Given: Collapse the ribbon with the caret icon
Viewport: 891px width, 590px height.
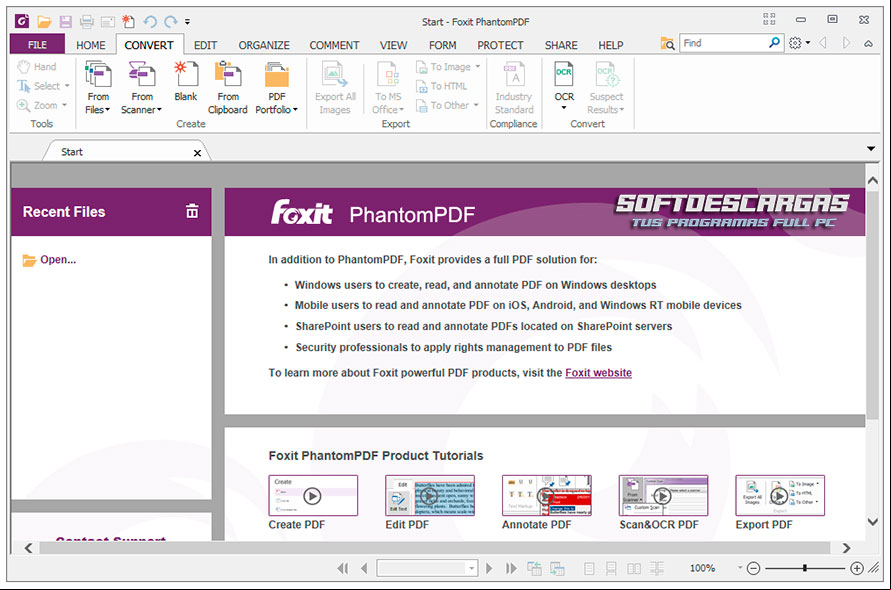Looking at the screenshot, I should pyautogui.click(x=868, y=43).
